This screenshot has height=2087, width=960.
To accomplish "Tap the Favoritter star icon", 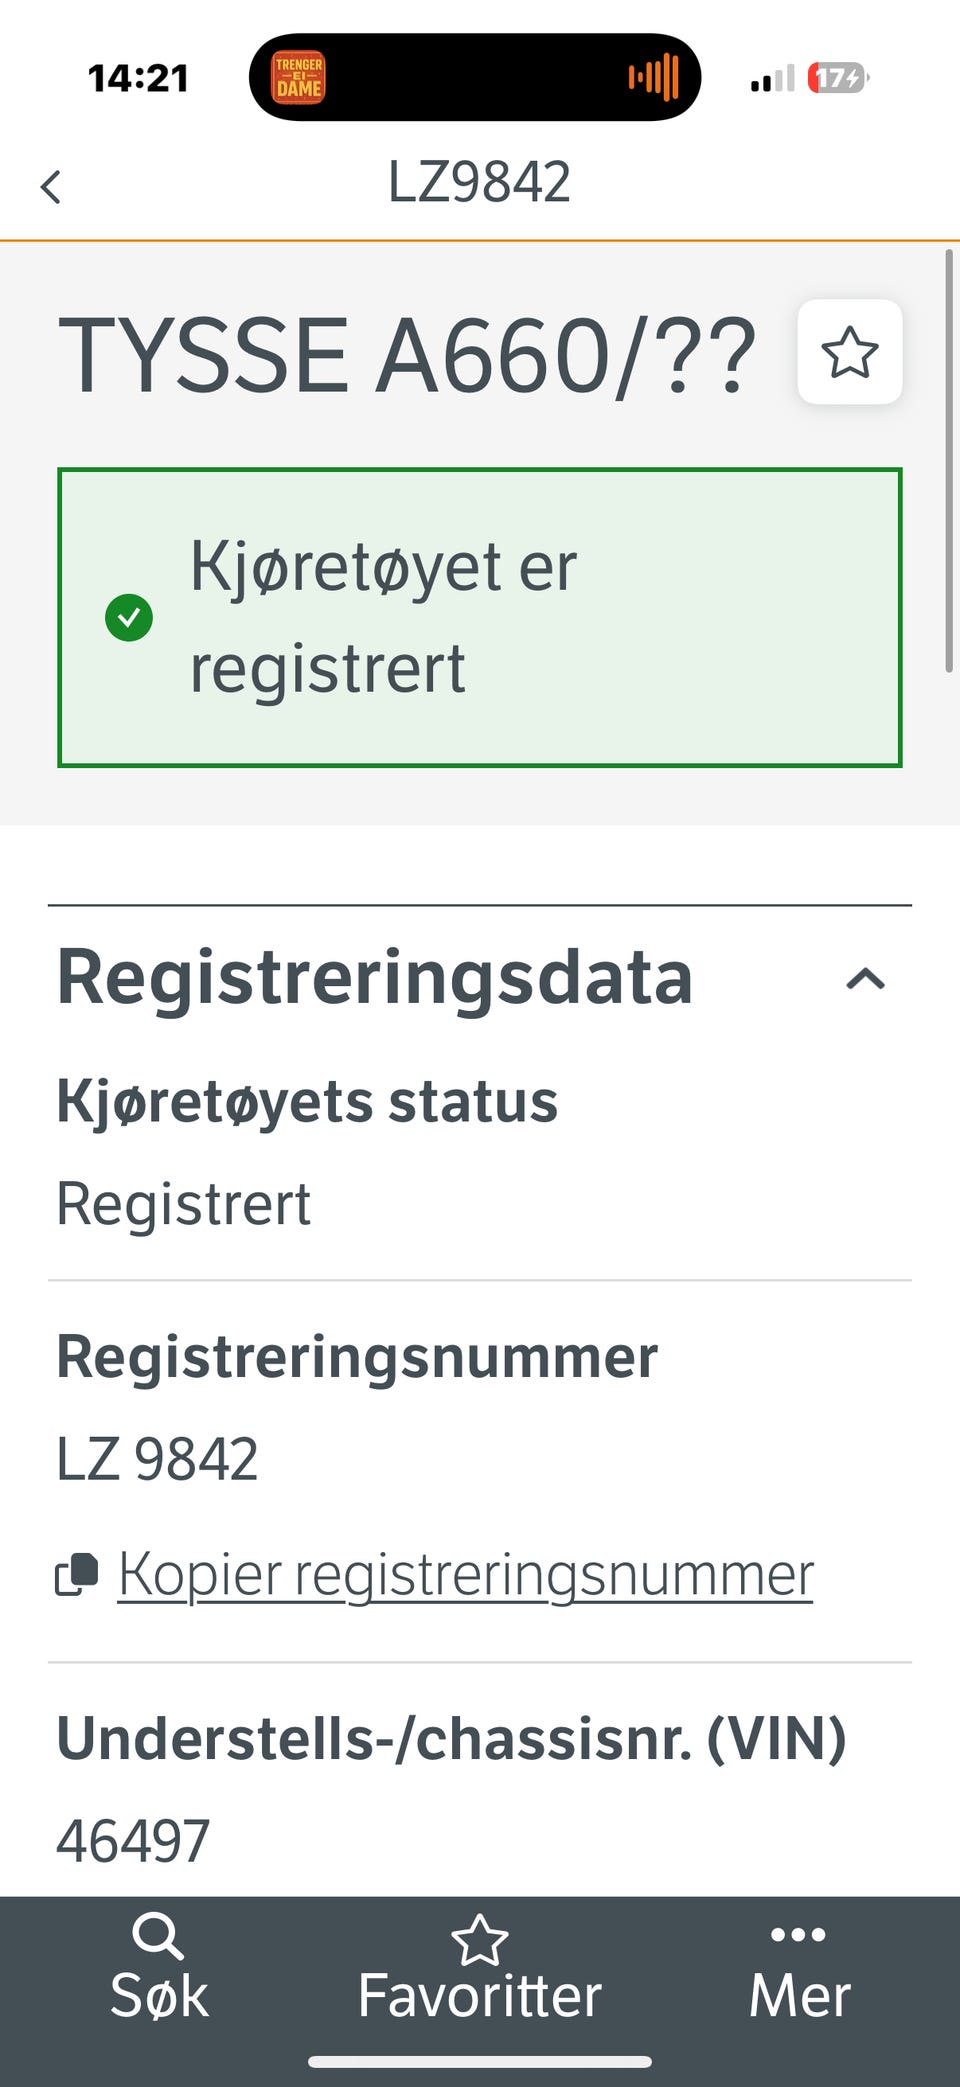I will pos(480,1940).
